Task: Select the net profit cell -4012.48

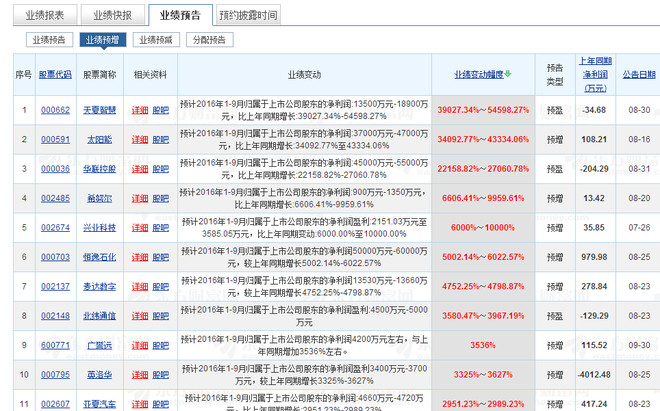Action: pos(594,374)
